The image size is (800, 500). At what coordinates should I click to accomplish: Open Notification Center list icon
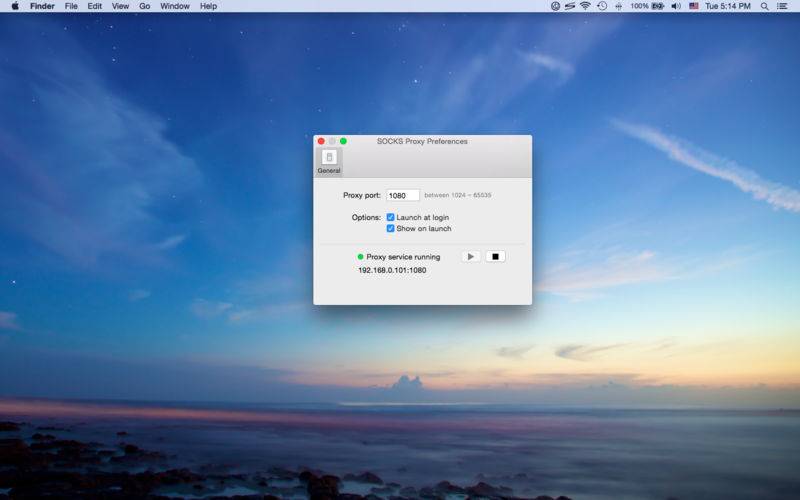(x=784, y=6)
